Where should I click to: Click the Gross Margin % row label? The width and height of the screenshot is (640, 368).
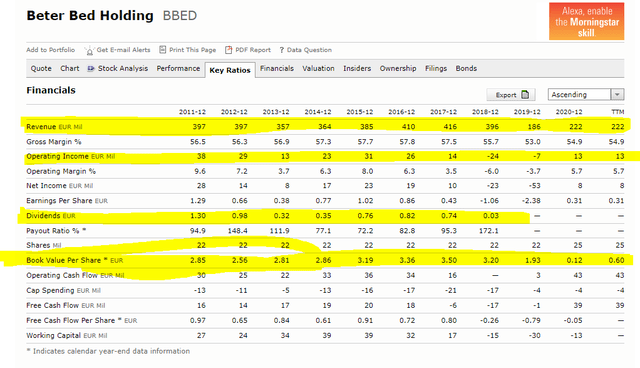(54, 142)
